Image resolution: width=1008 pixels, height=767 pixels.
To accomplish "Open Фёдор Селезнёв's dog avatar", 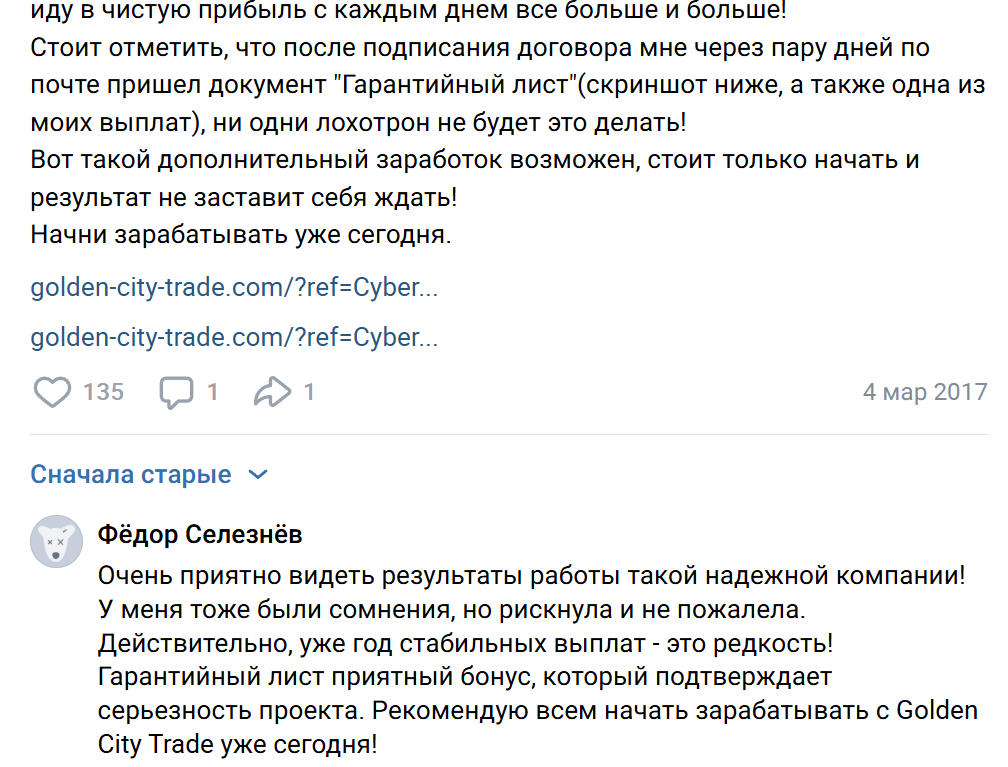I will pos(56,542).
